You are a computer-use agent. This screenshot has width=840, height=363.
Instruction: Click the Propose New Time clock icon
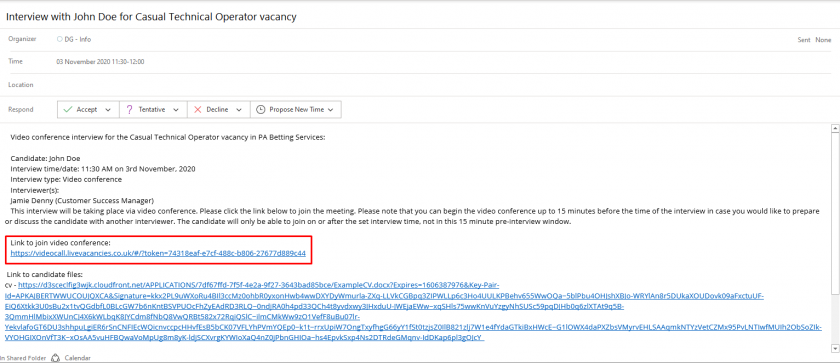tap(260, 109)
